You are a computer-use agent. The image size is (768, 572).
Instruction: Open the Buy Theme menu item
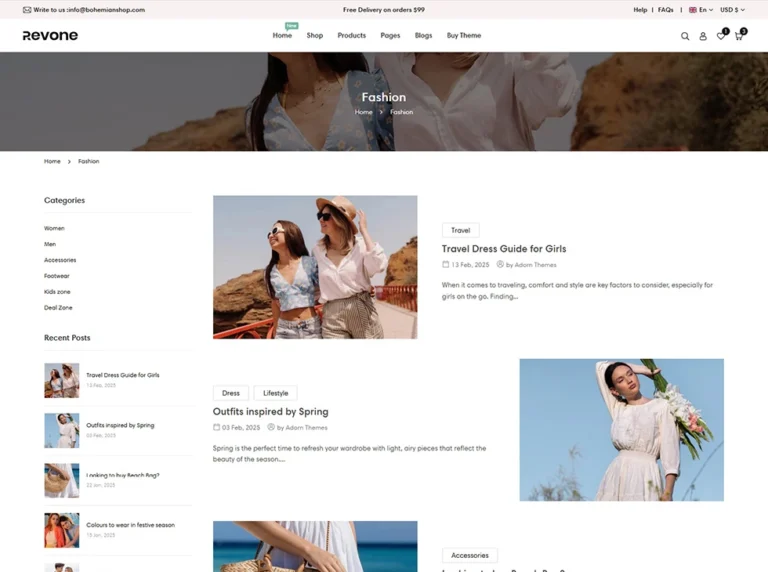464,35
